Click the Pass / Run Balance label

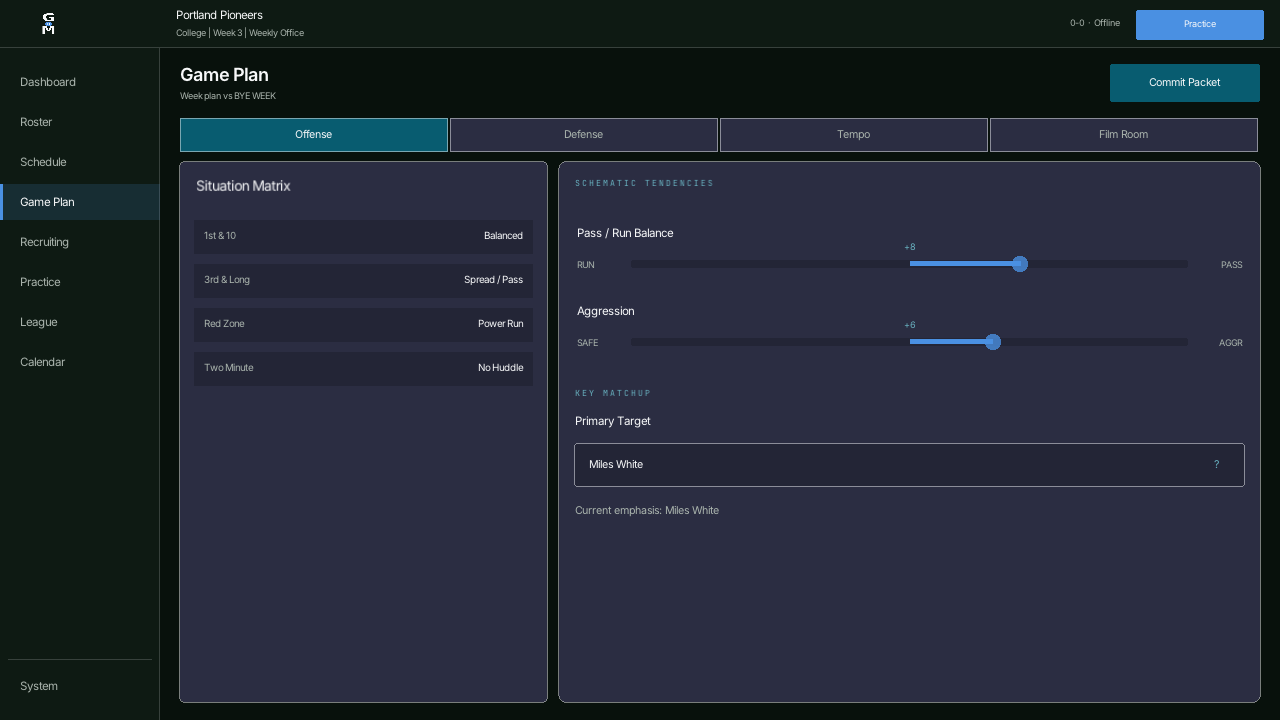[625, 233]
